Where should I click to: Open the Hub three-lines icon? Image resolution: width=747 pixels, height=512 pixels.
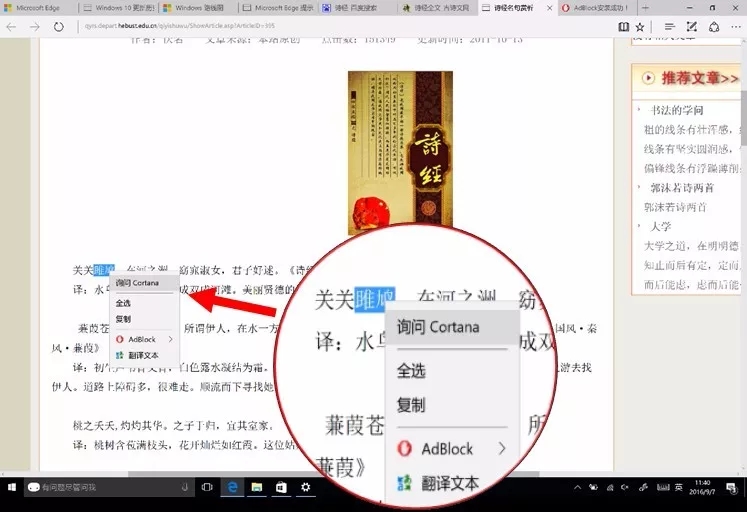(669, 27)
